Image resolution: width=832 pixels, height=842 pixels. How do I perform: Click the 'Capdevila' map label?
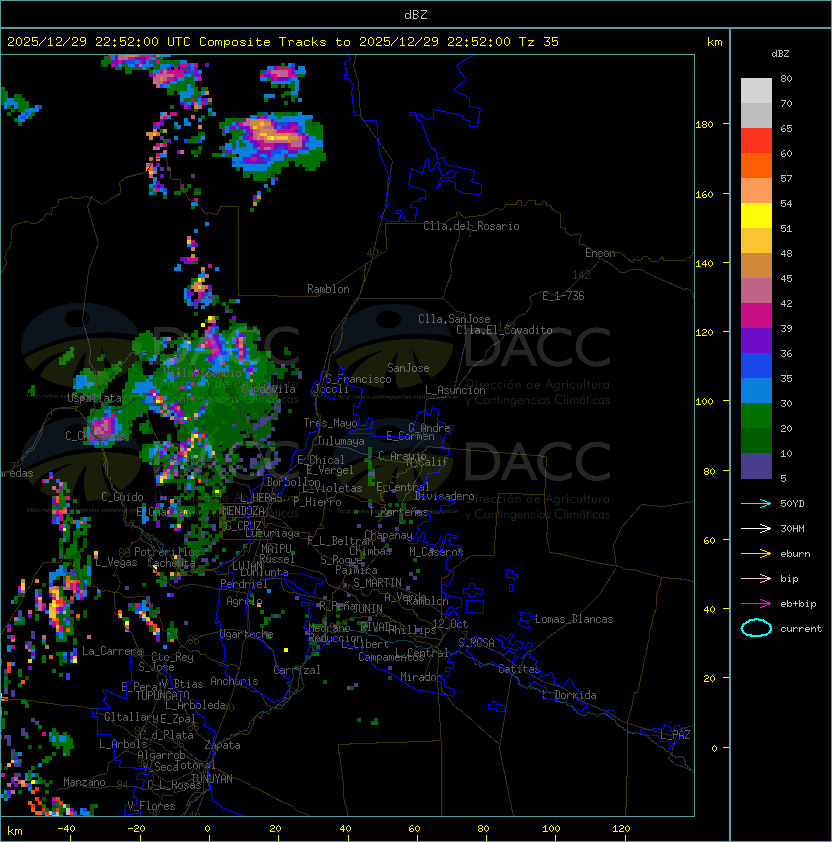pyautogui.click(x=268, y=389)
